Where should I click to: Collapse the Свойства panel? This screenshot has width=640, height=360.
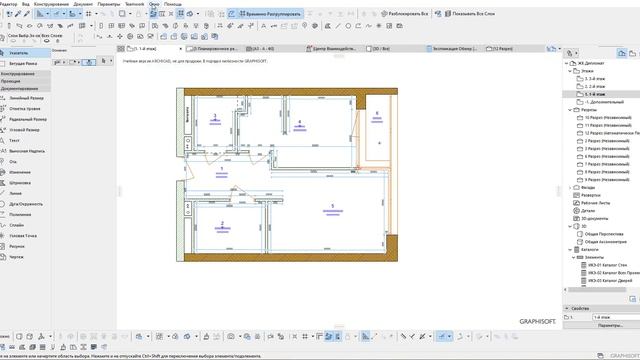[567, 309]
